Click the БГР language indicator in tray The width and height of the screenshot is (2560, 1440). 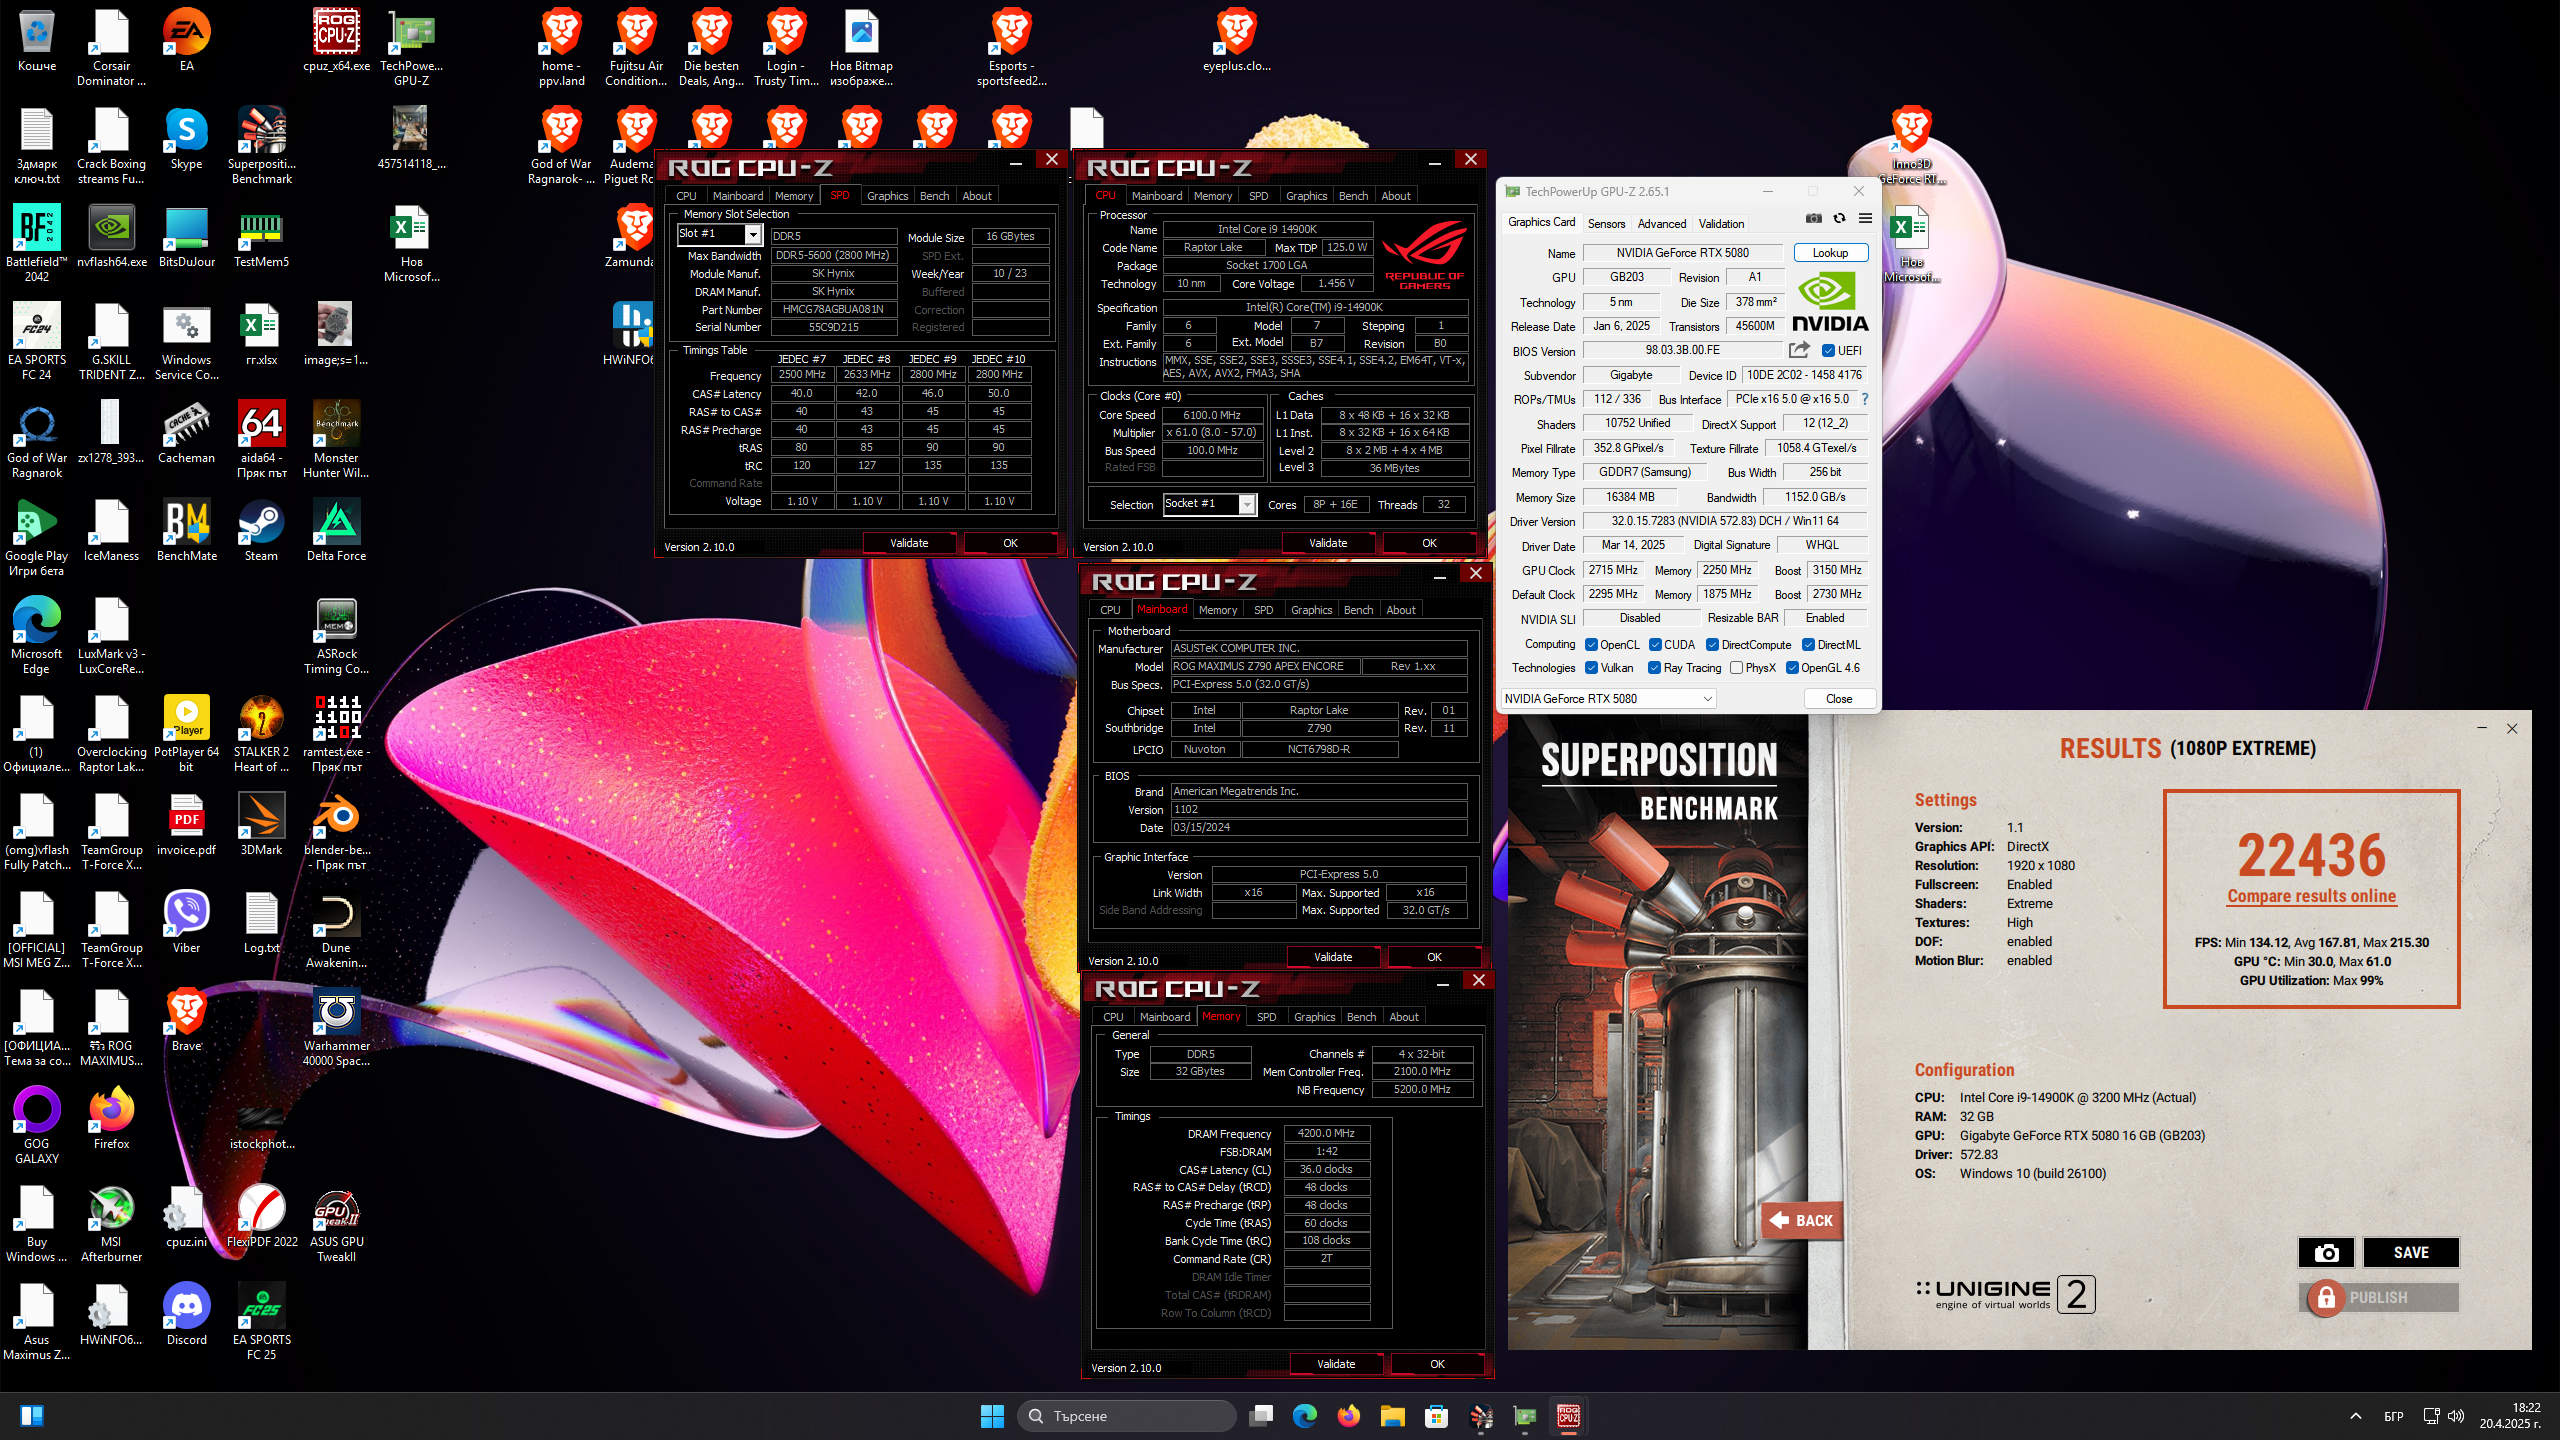click(2394, 1416)
